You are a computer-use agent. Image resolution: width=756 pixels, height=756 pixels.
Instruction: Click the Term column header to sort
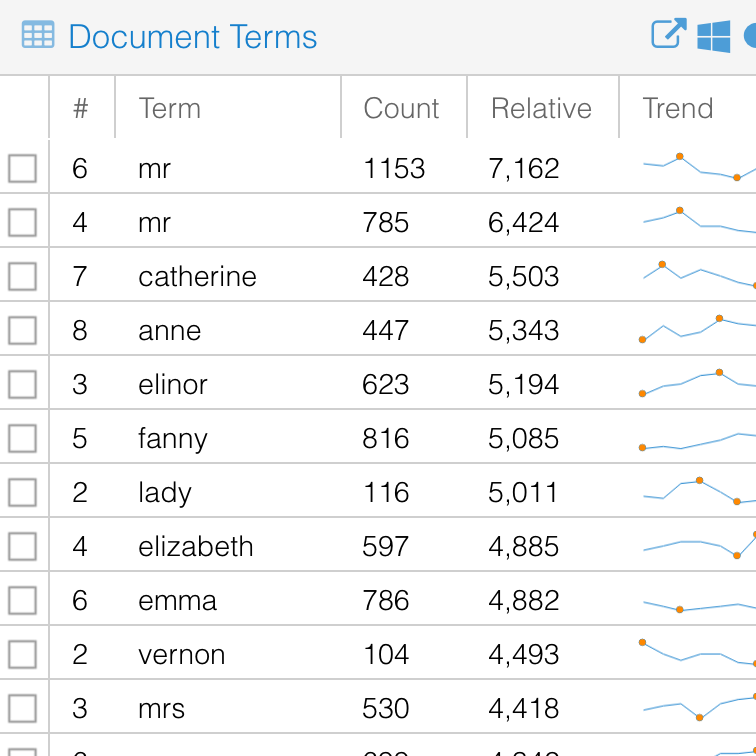[x=170, y=108]
